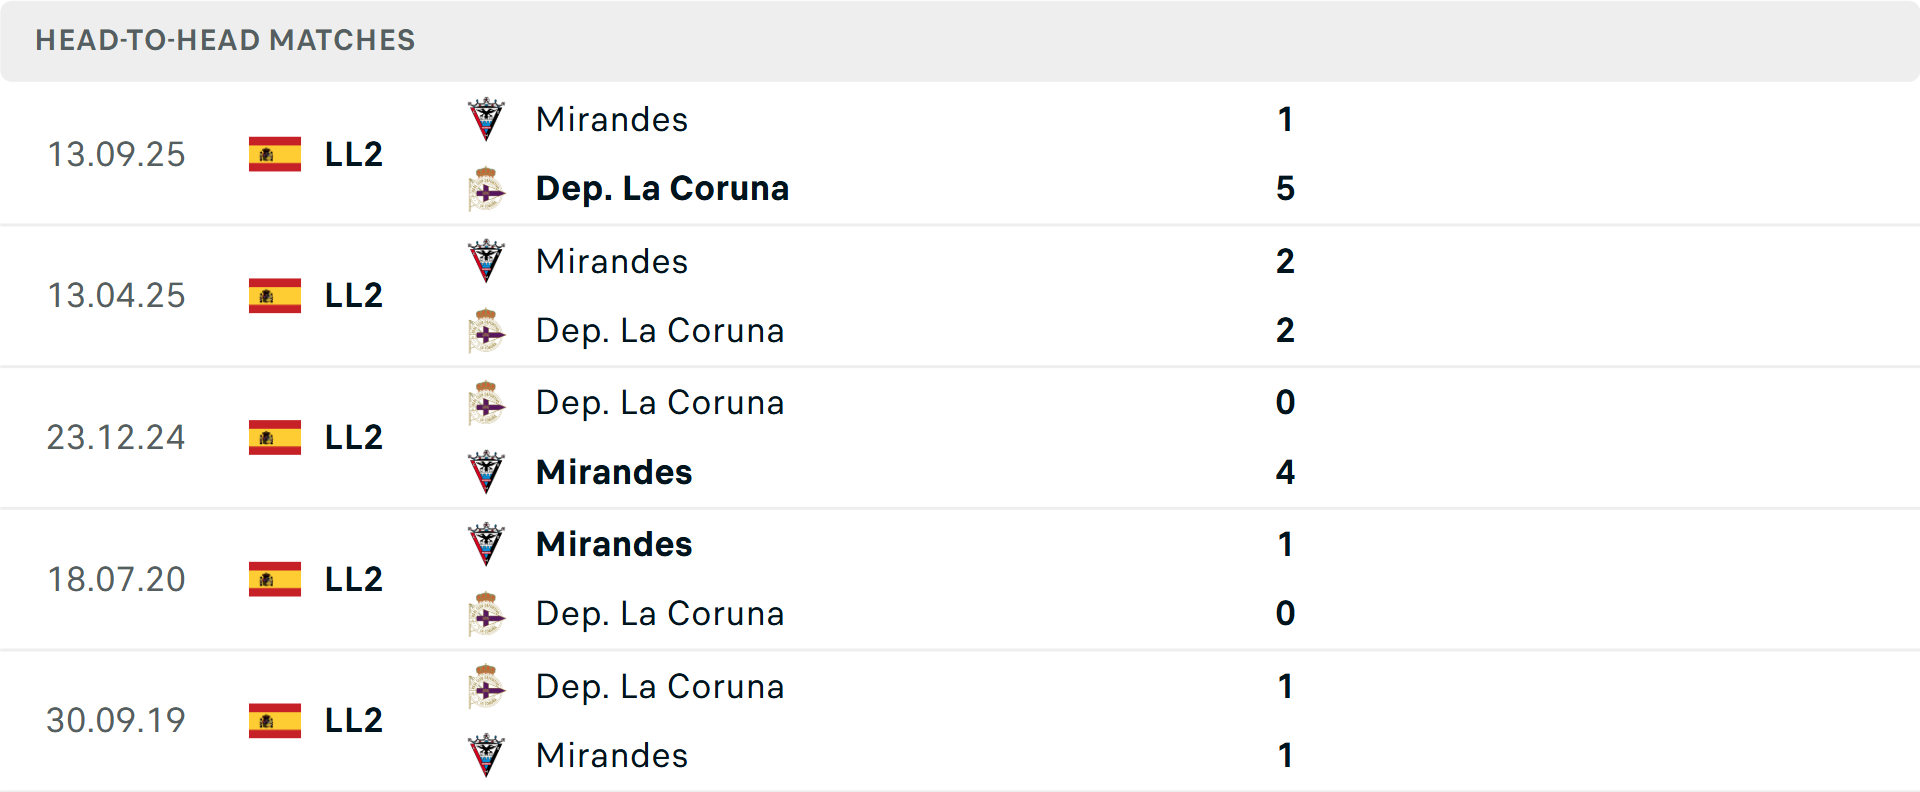This screenshot has width=1920, height=792.
Task: Click Mirandes score 4 on 23.12.24
Action: [1285, 472]
